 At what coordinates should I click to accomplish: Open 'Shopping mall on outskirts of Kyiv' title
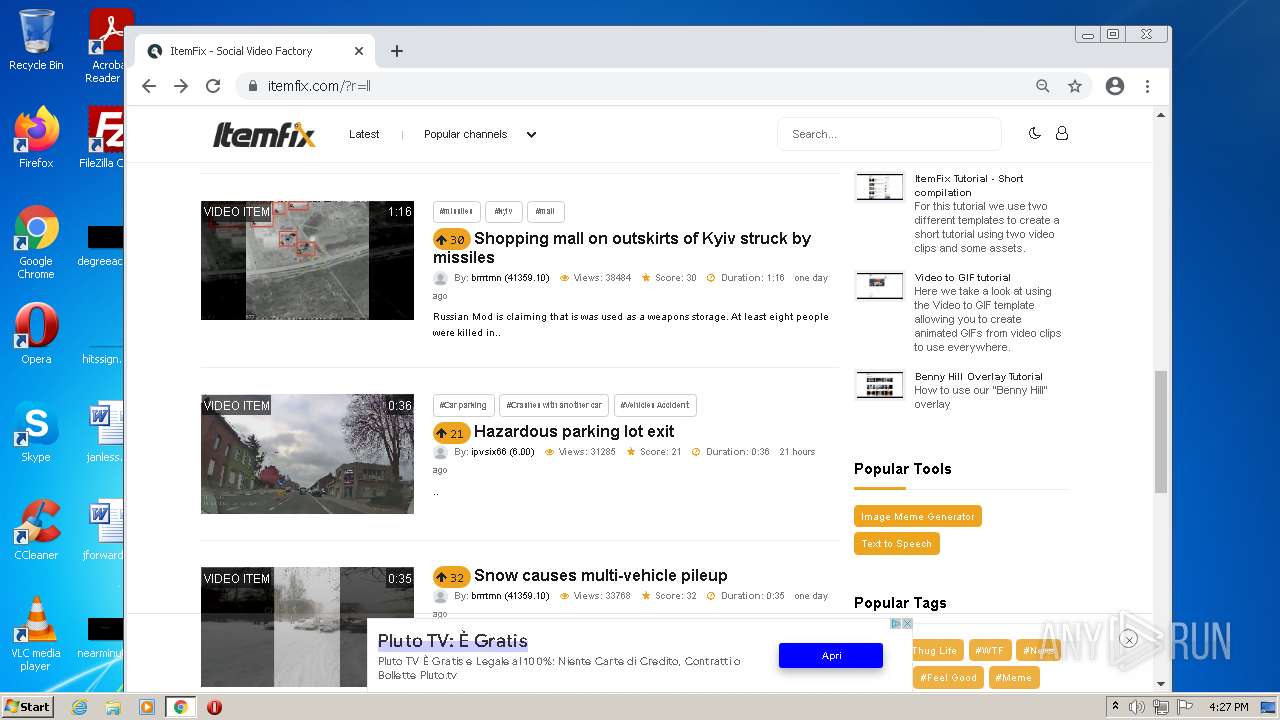[622, 247]
